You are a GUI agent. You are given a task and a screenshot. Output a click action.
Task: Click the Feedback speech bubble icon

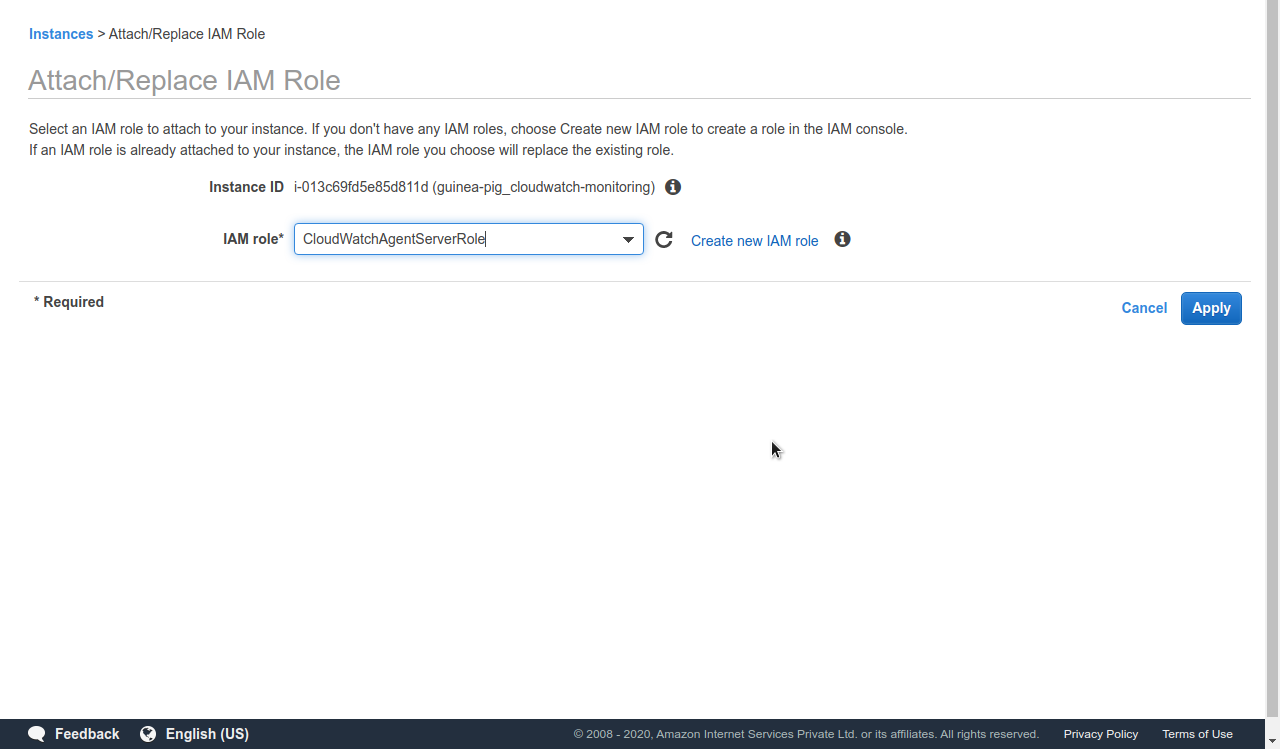coord(37,734)
